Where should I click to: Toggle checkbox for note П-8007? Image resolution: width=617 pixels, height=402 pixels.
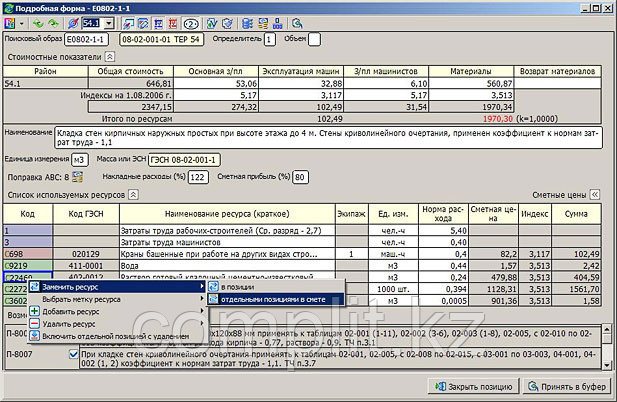[x=73, y=354]
